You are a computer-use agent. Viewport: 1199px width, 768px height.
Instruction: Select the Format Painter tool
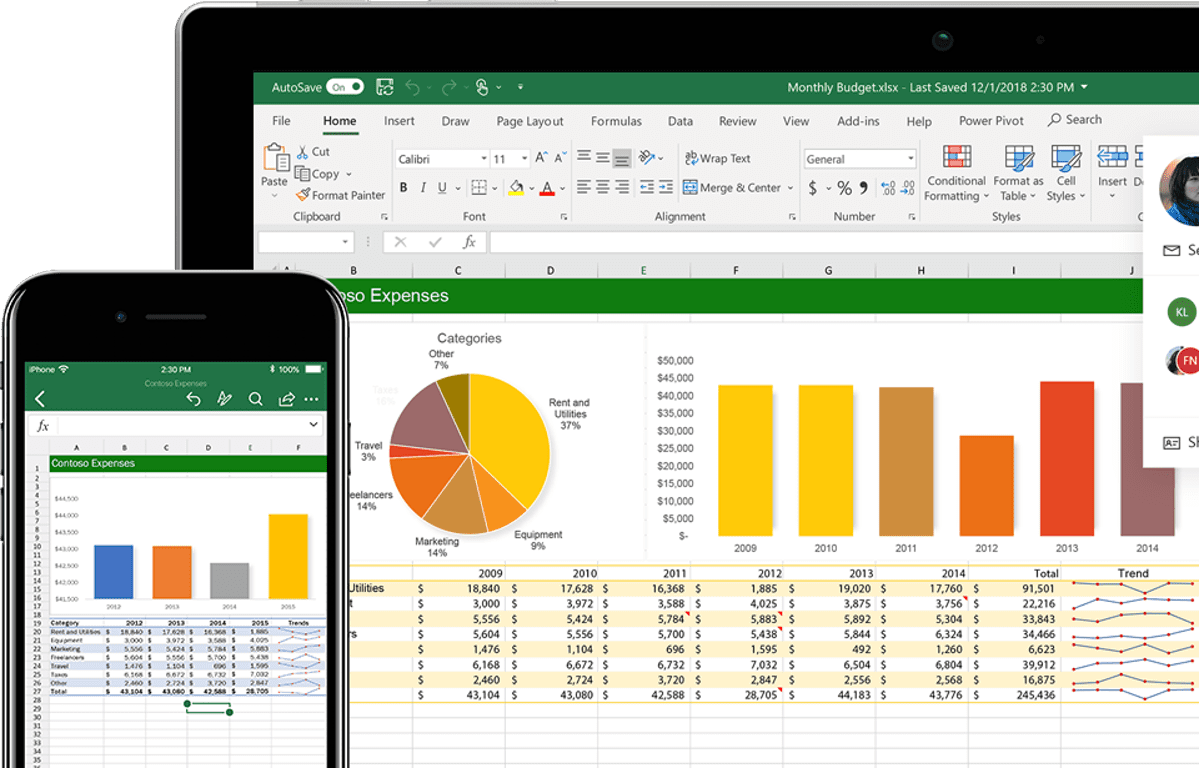(x=341, y=196)
